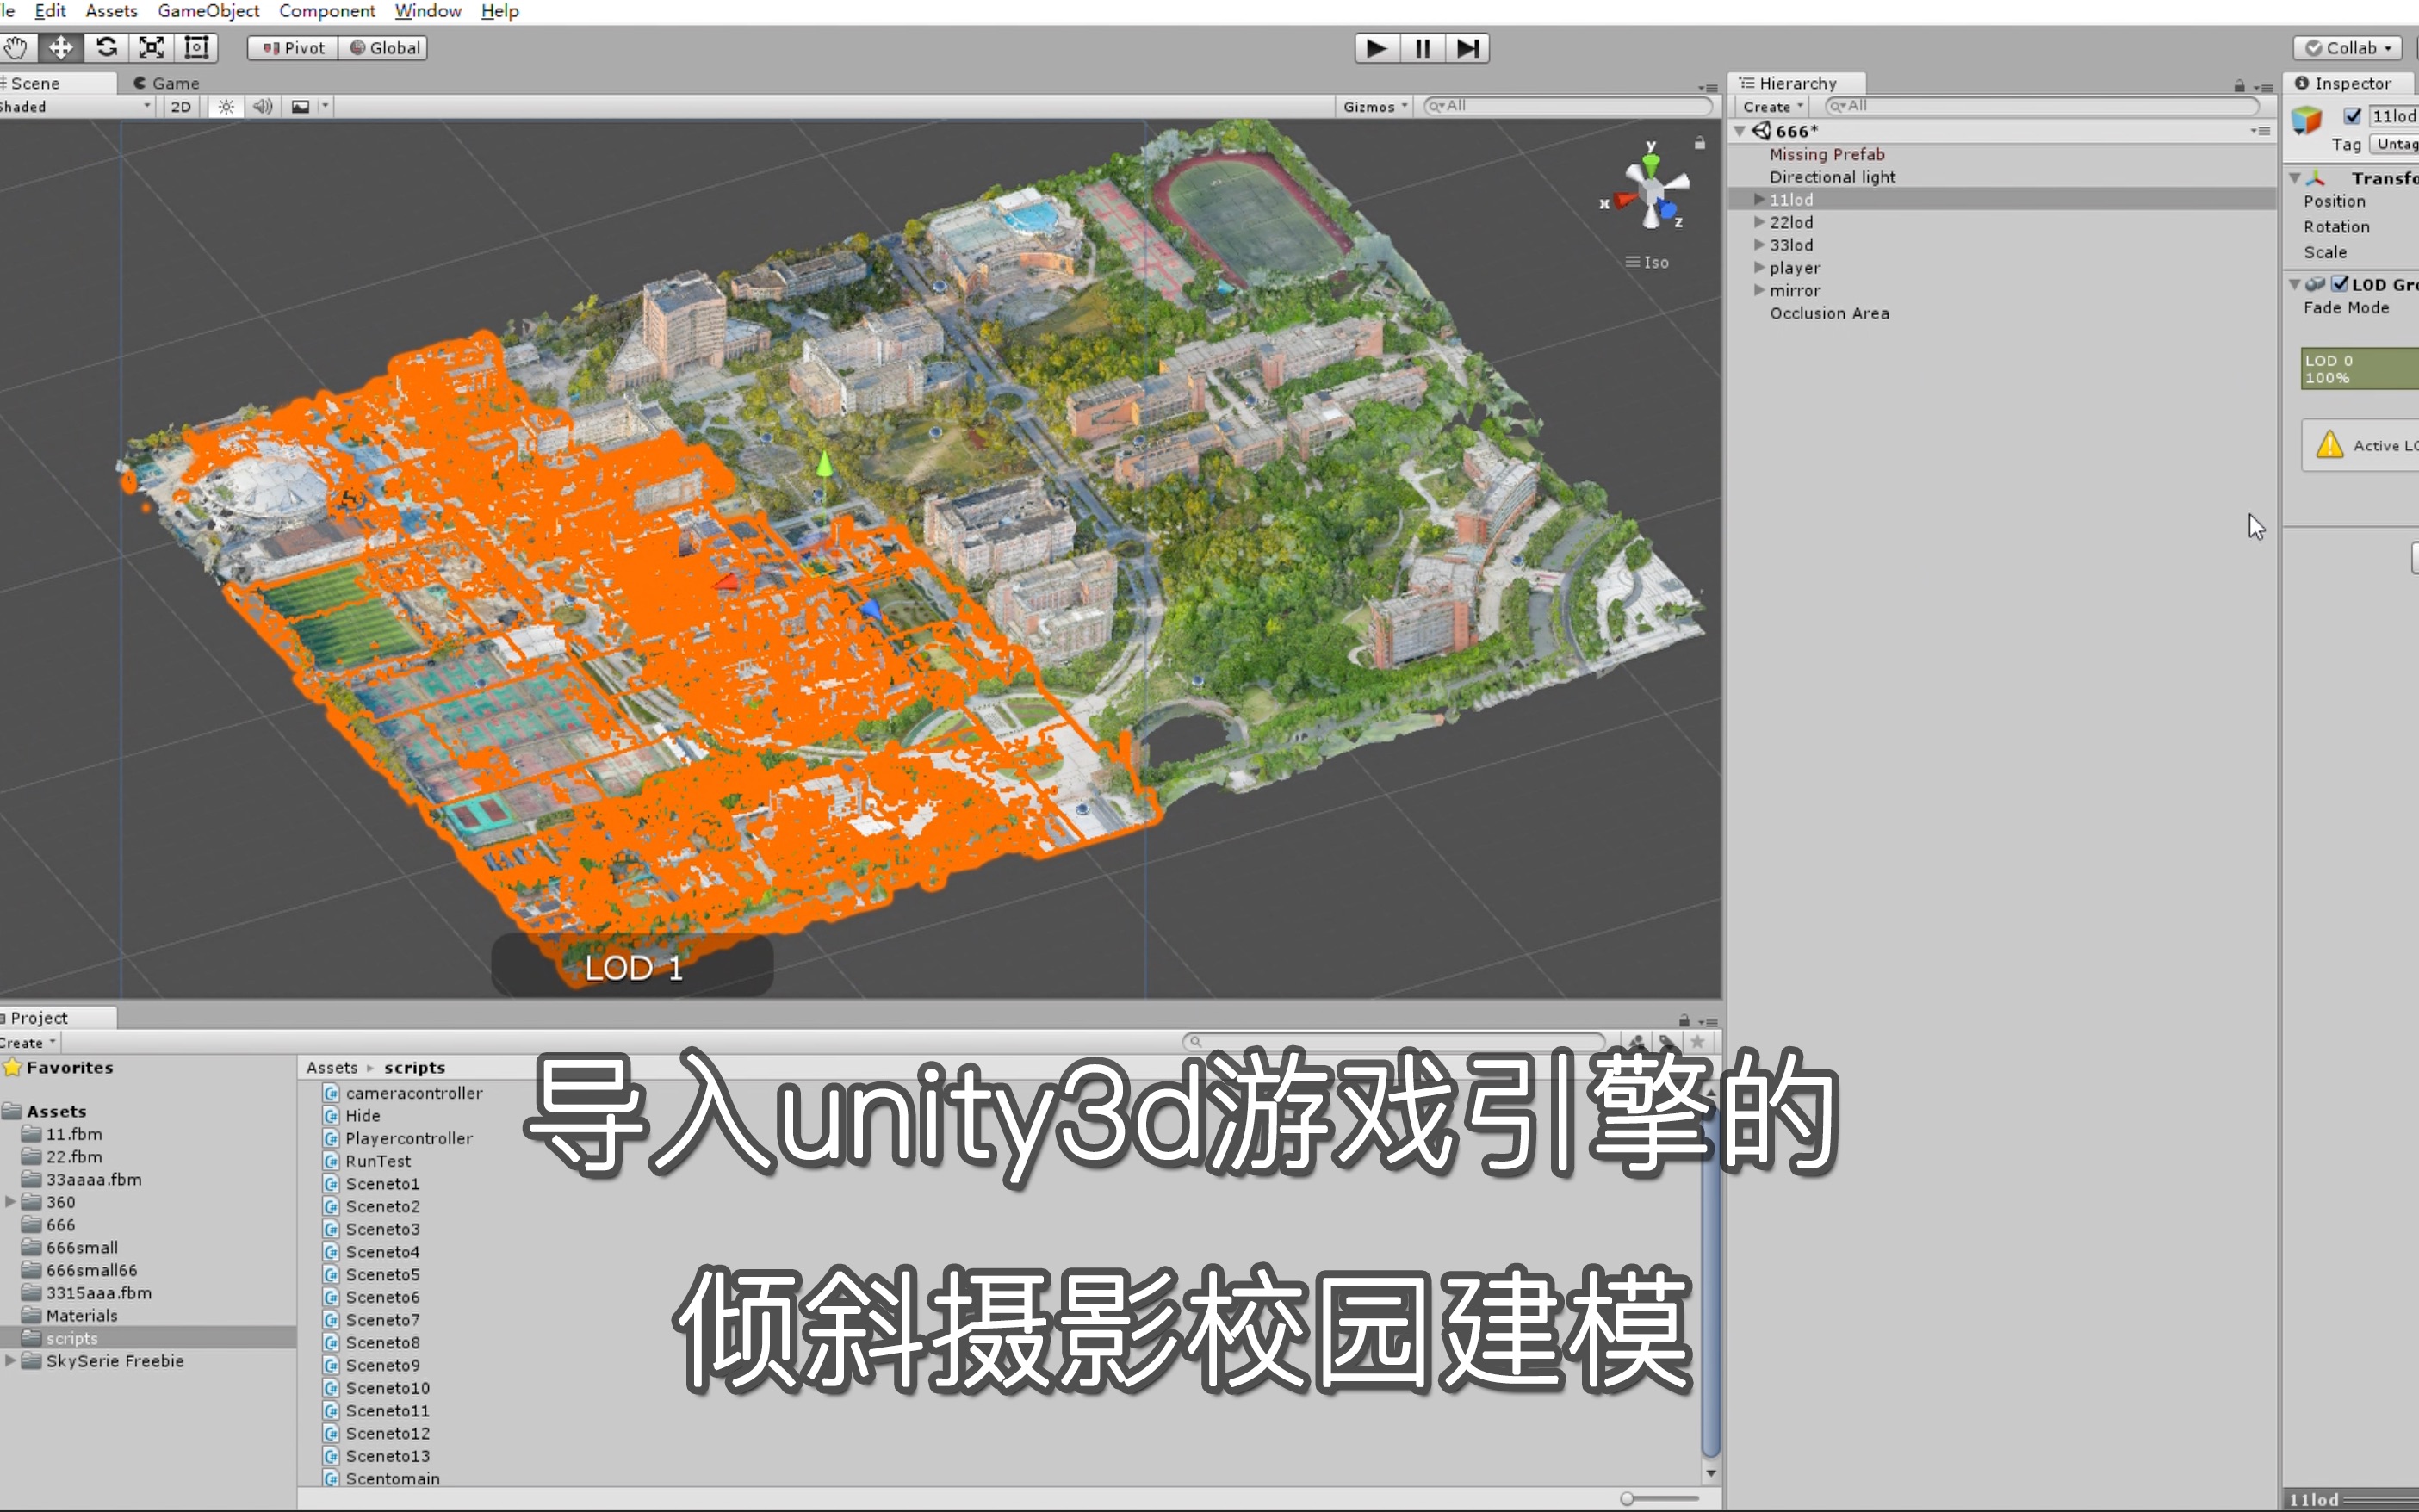Click the Global orientation button
Image resolution: width=2419 pixels, height=1512 pixels.
384,47
